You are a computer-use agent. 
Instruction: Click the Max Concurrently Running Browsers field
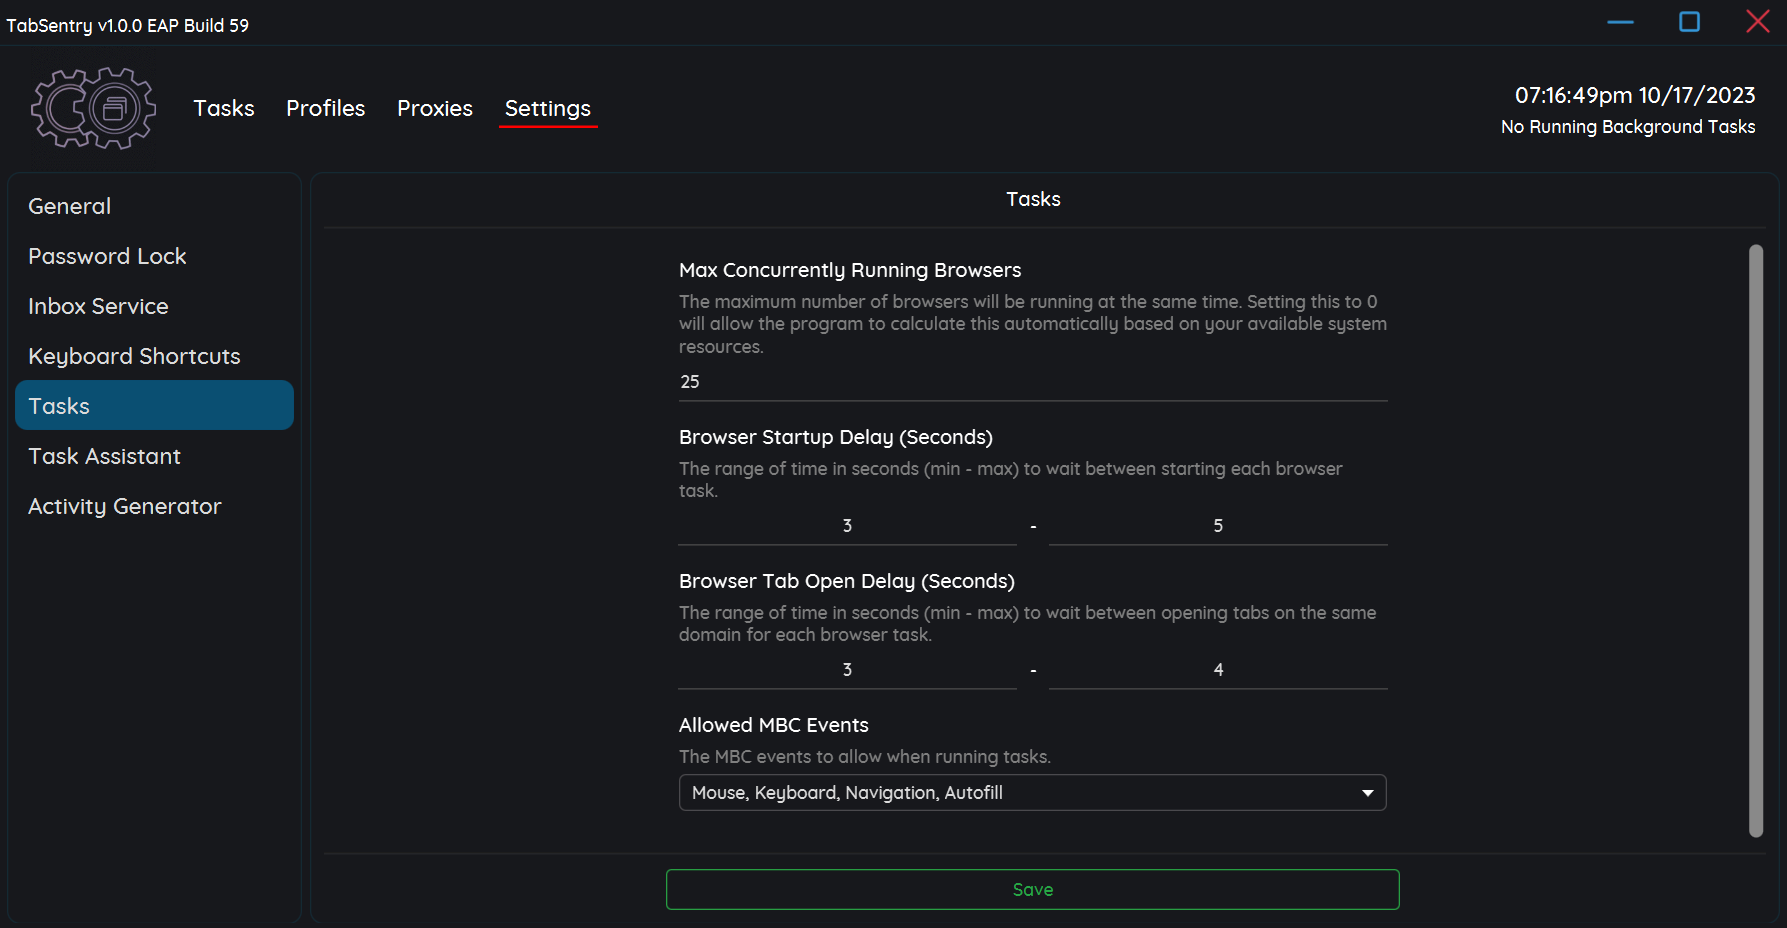point(1032,382)
